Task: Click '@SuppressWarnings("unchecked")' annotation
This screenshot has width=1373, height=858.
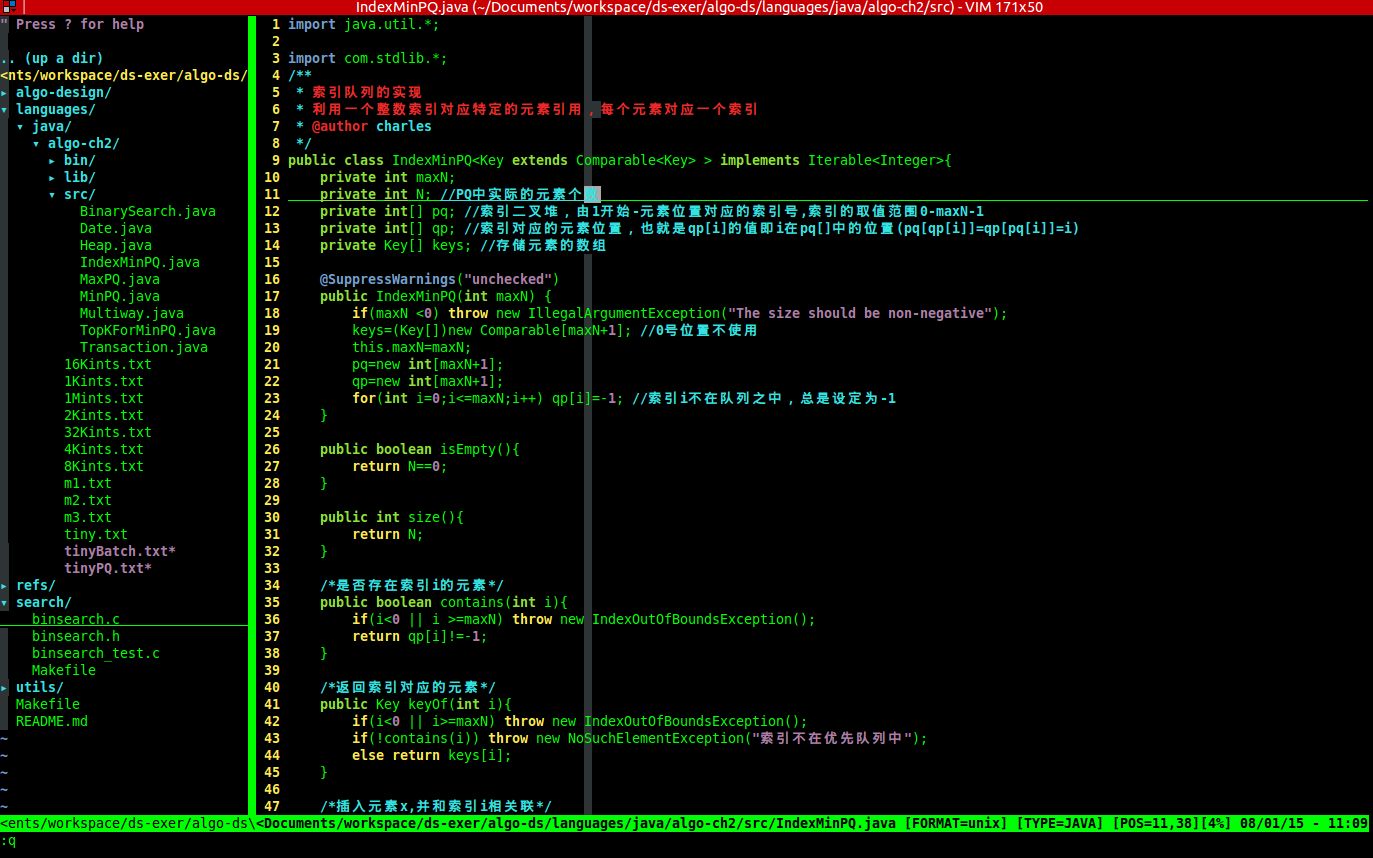Action: (439, 280)
